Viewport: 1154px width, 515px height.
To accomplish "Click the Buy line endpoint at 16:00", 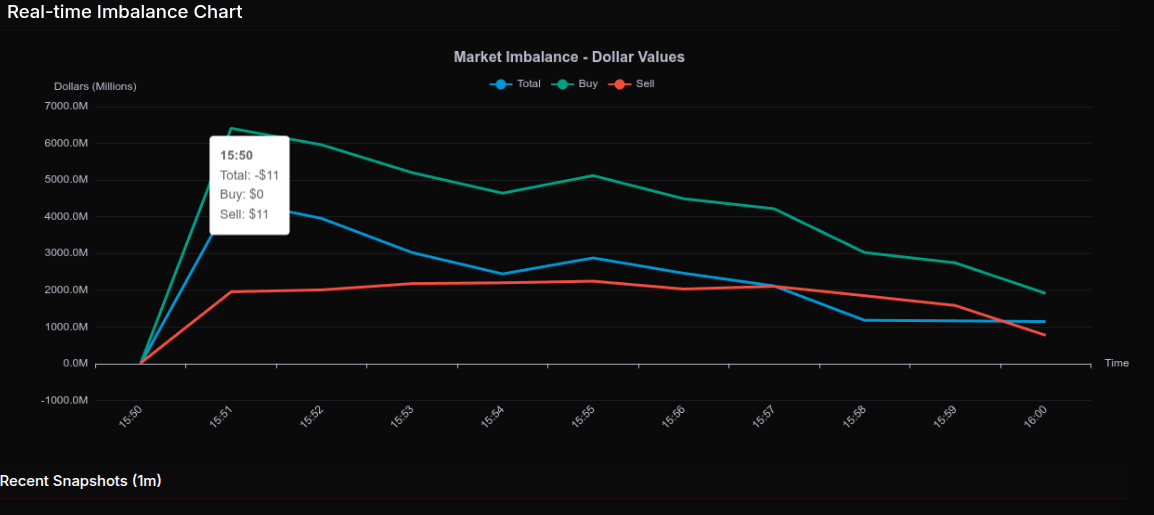I will coord(1045,293).
